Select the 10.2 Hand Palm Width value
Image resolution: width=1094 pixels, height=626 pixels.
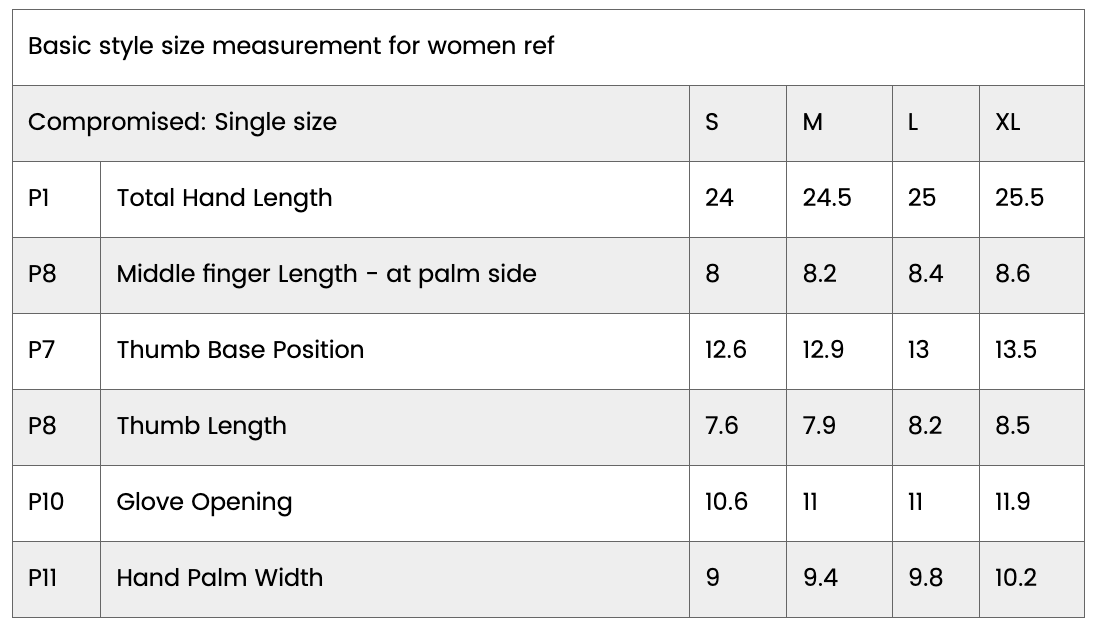(x=1016, y=578)
